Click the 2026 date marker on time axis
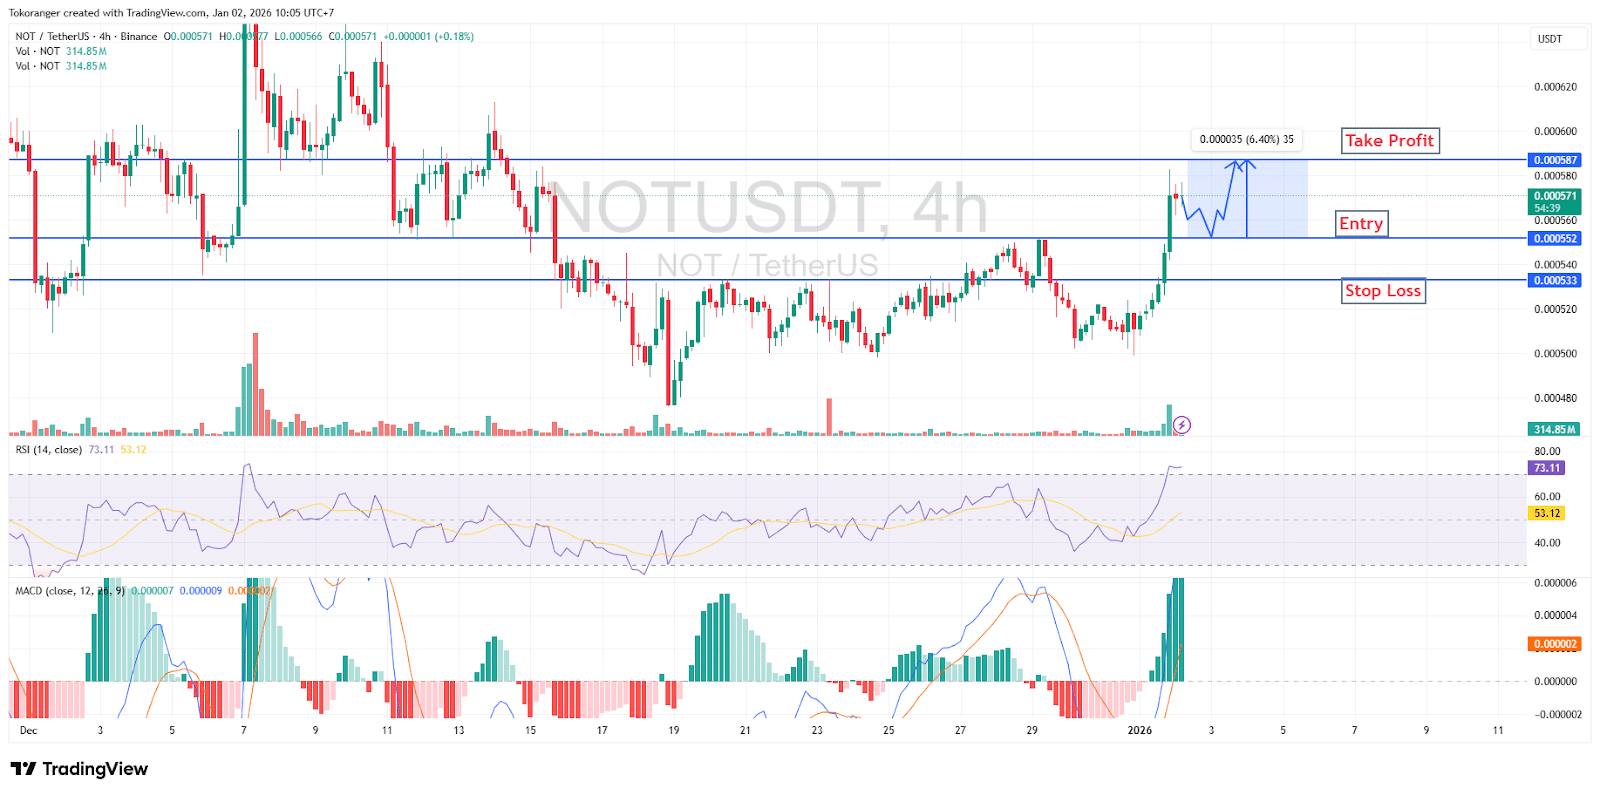The height and width of the screenshot is (795, 1600). pos(1139,730)
